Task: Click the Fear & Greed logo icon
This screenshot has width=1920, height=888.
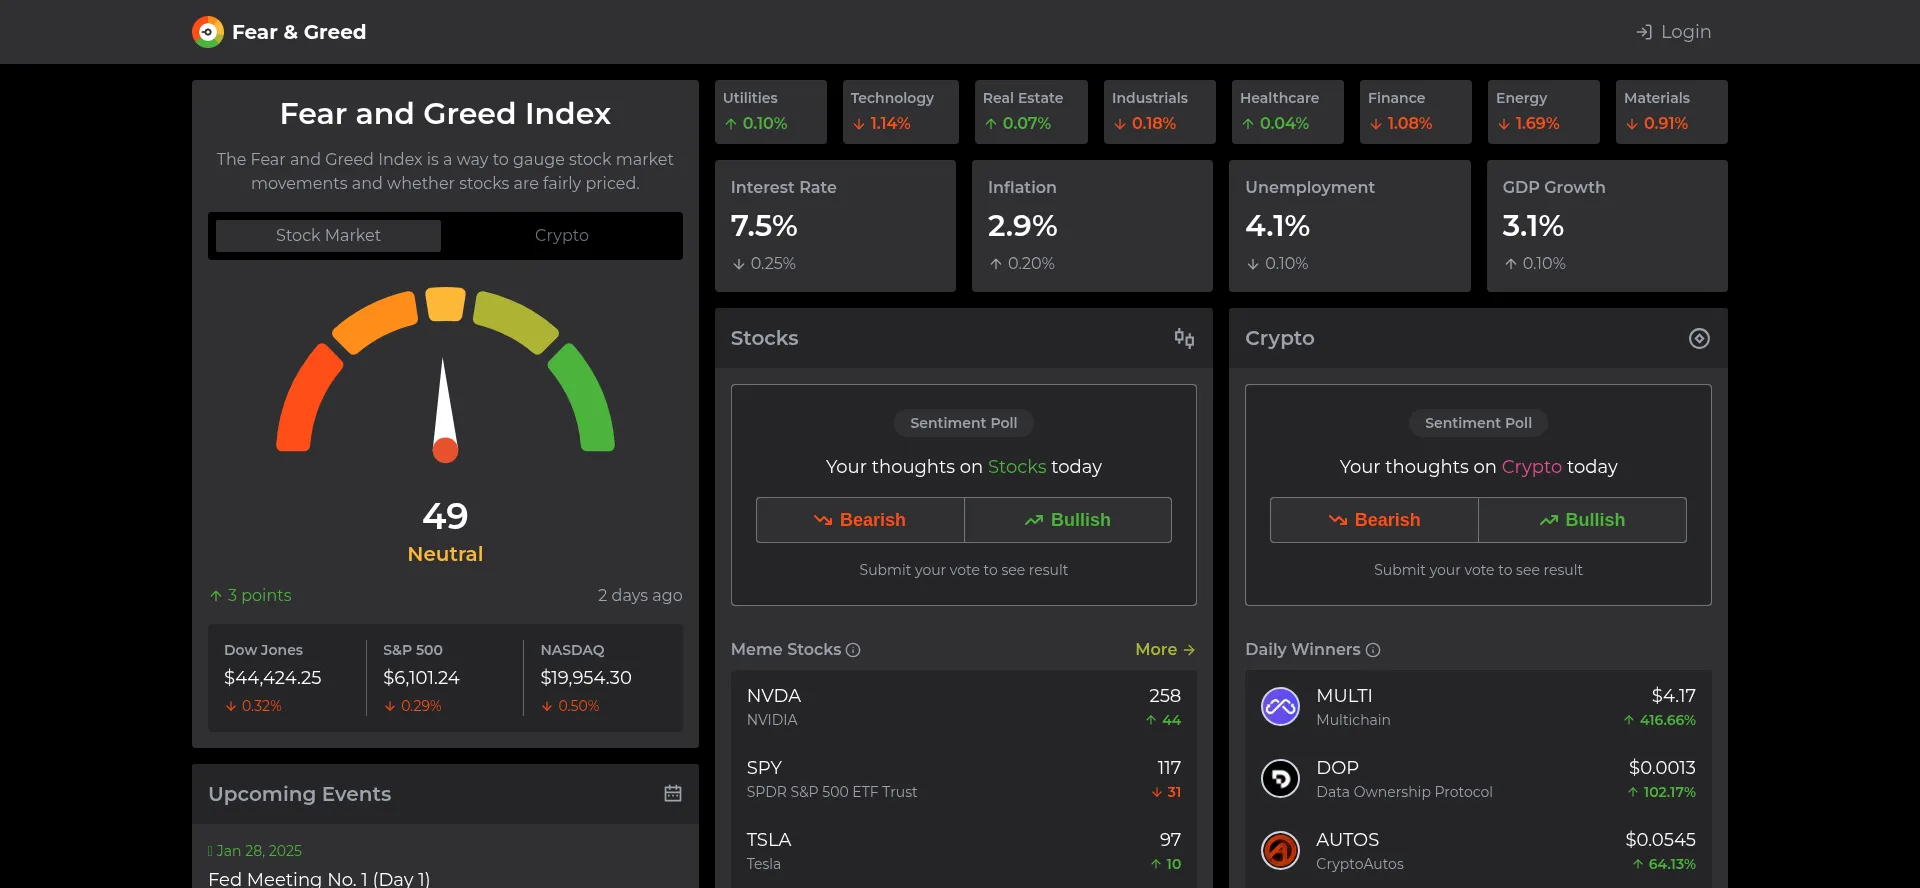Action: [208, 32]
